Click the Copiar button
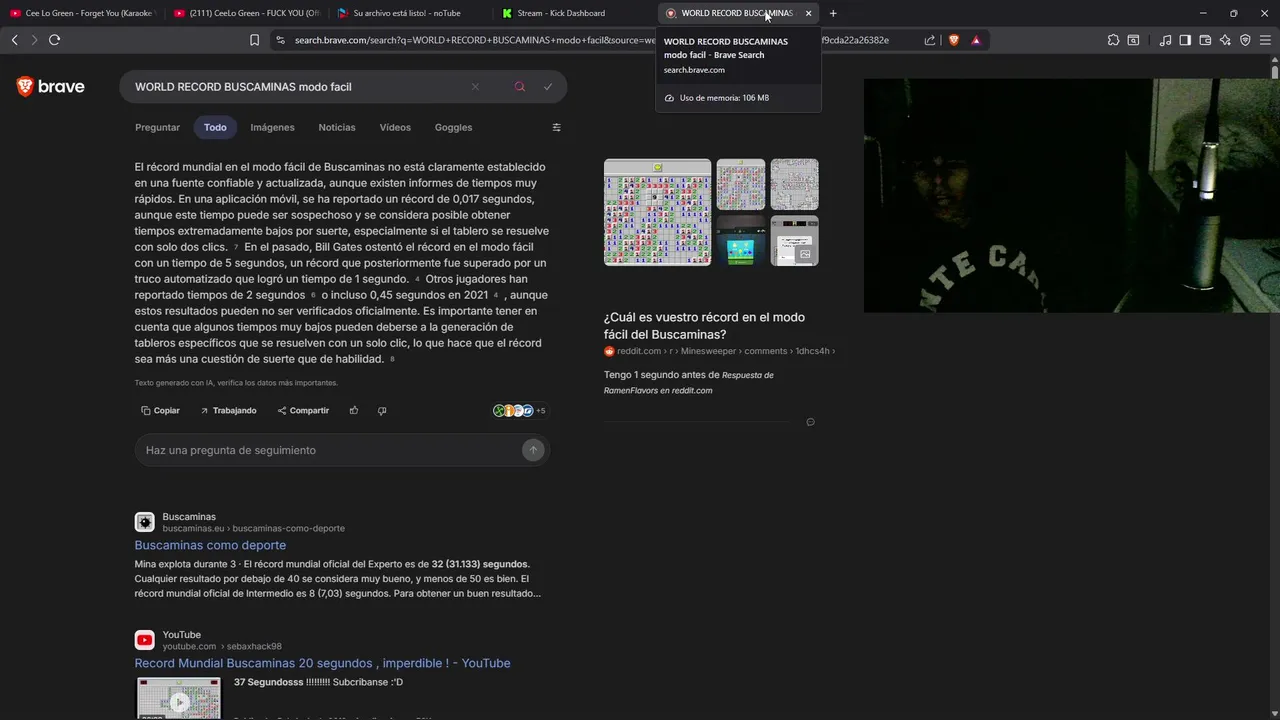1280x720 pixels. pos(160,410)
